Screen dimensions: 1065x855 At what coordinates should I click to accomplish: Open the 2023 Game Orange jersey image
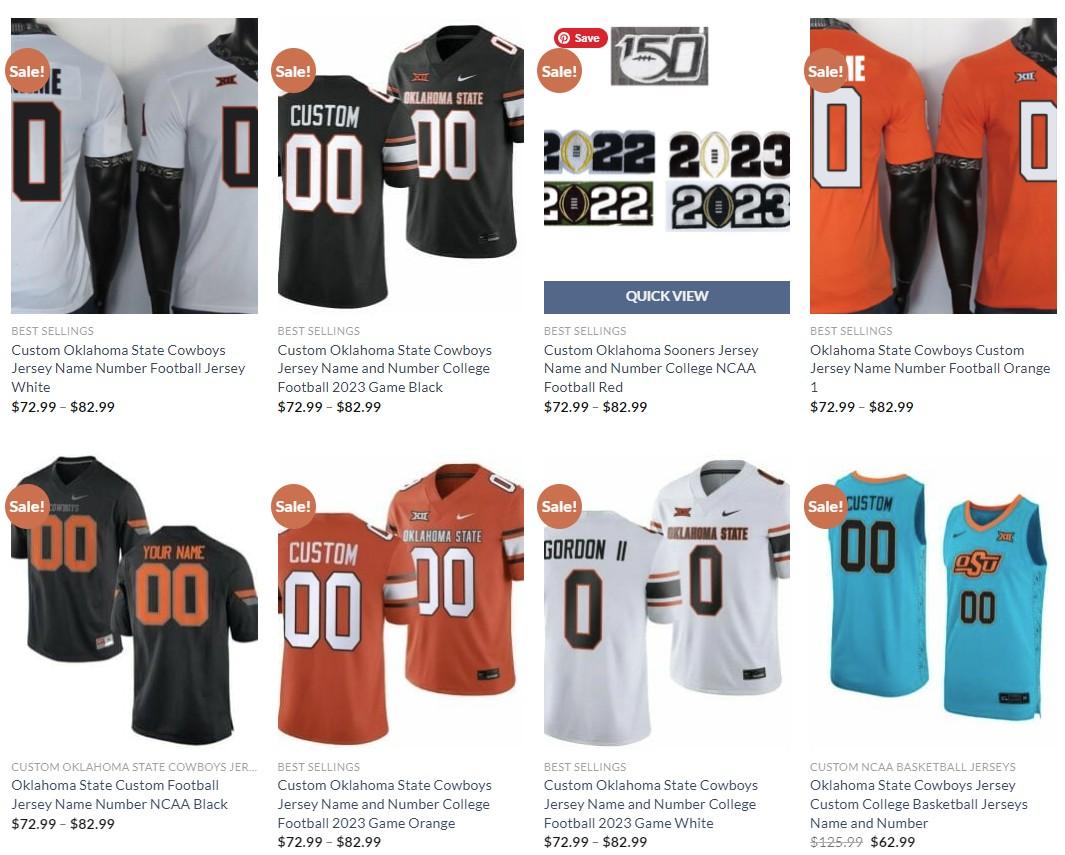click(401, 601)
